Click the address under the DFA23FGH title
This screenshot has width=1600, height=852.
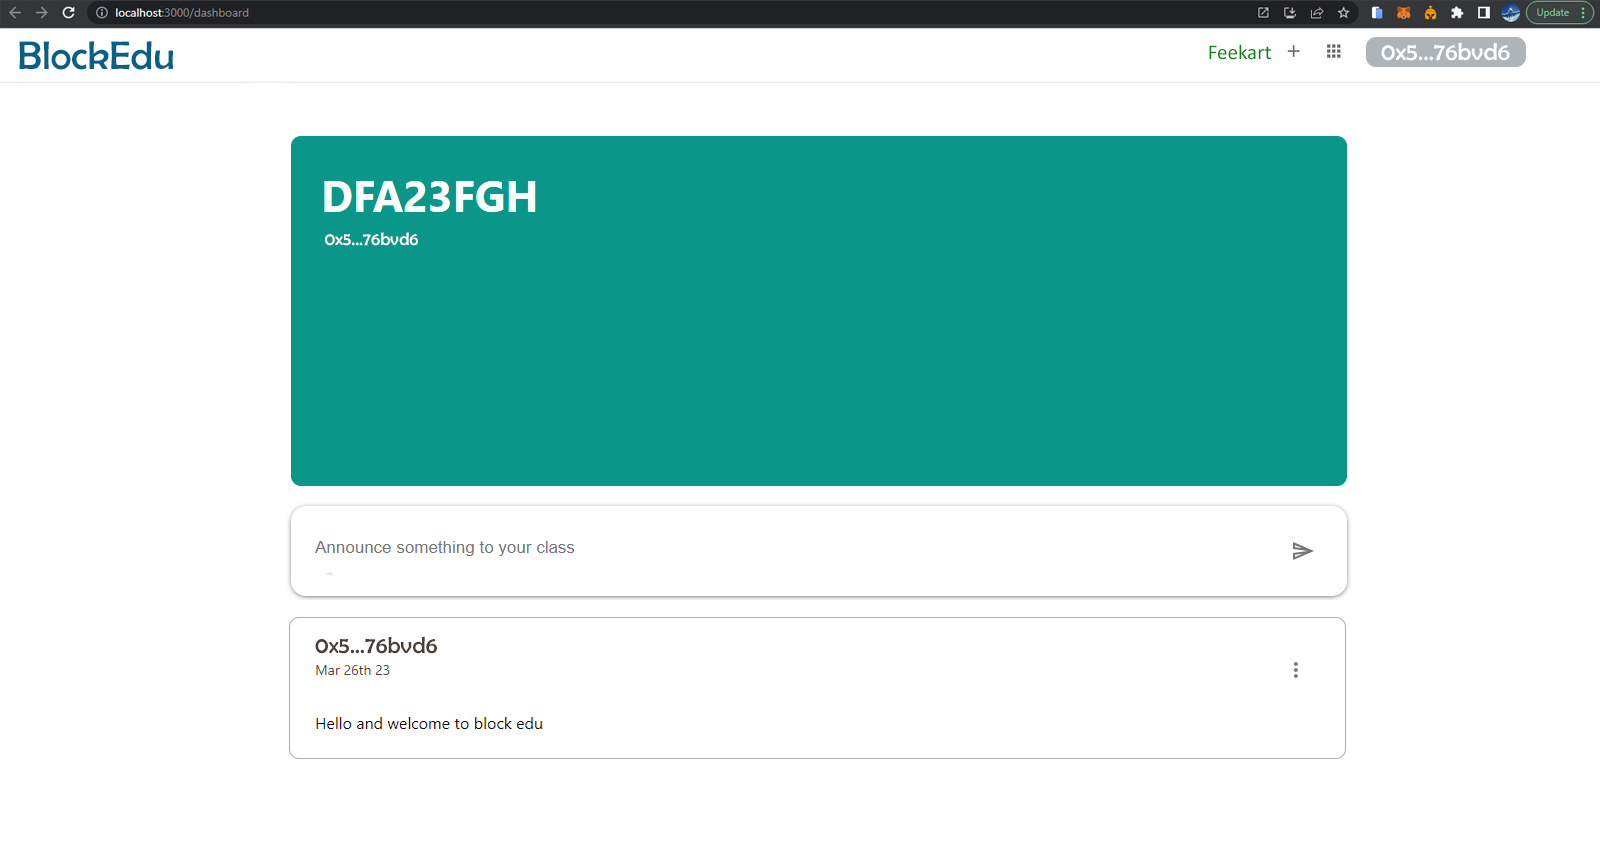pyautogui.click(x=371, y=240)
